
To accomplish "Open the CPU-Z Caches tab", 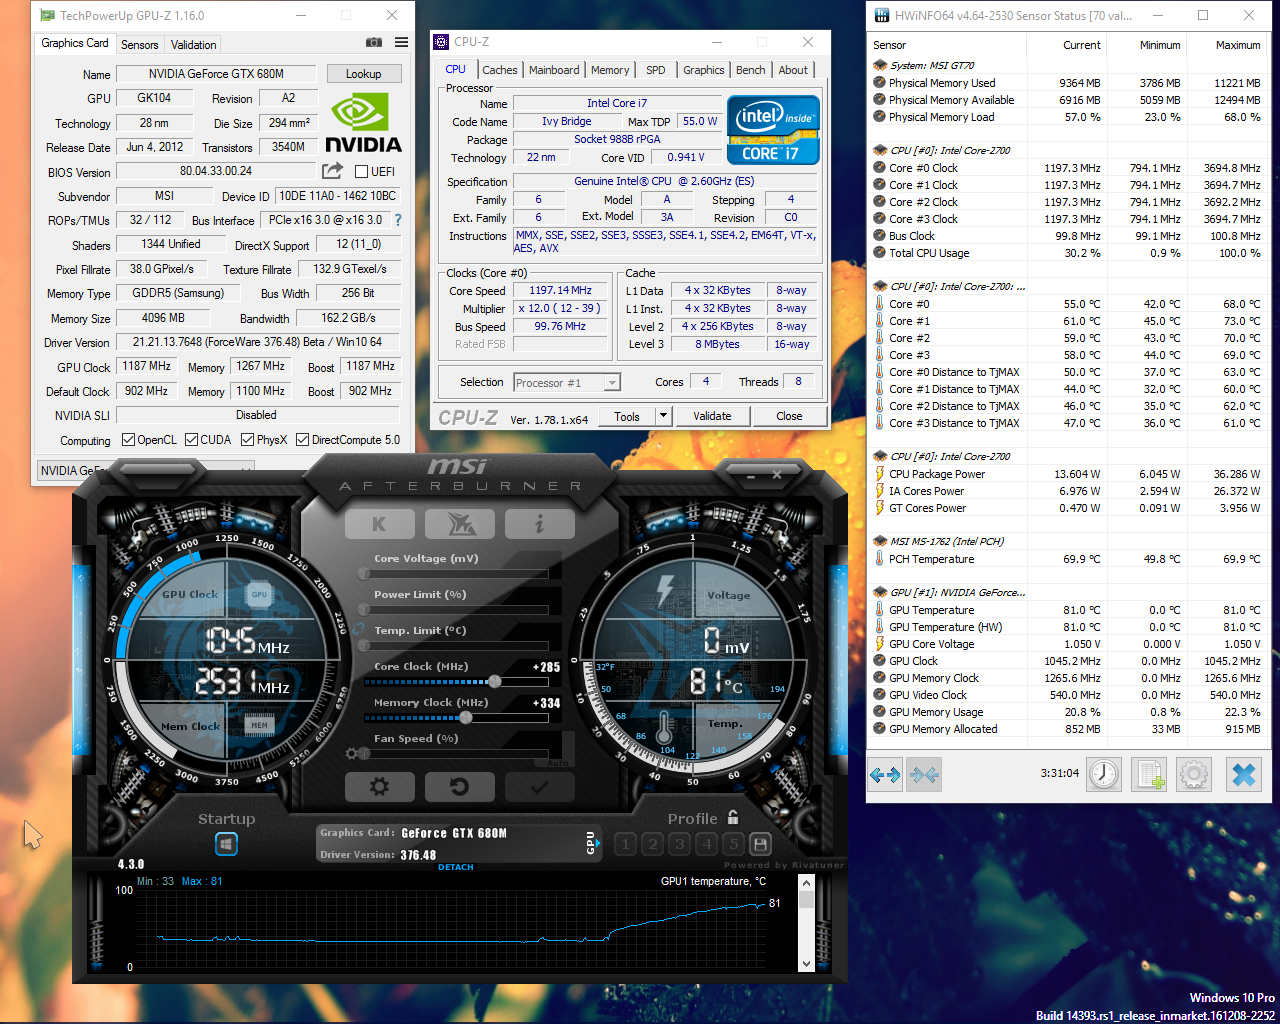I will click(500, 70).
